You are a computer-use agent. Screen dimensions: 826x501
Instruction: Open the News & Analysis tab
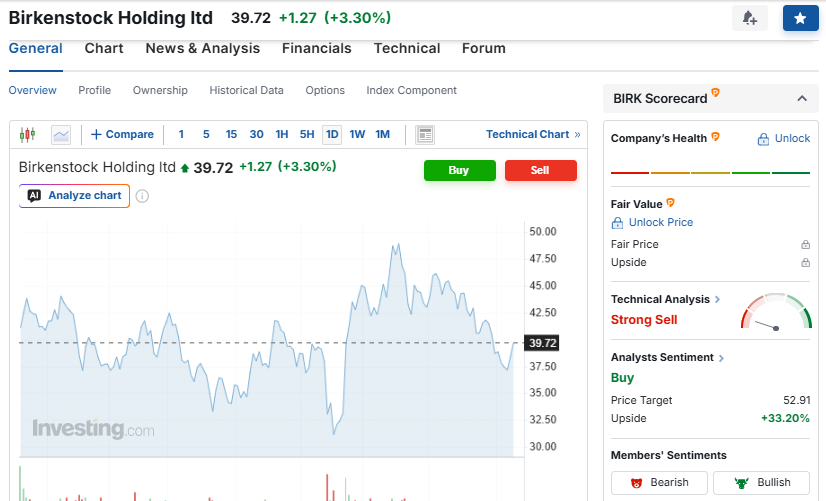(x=203, y=48)
